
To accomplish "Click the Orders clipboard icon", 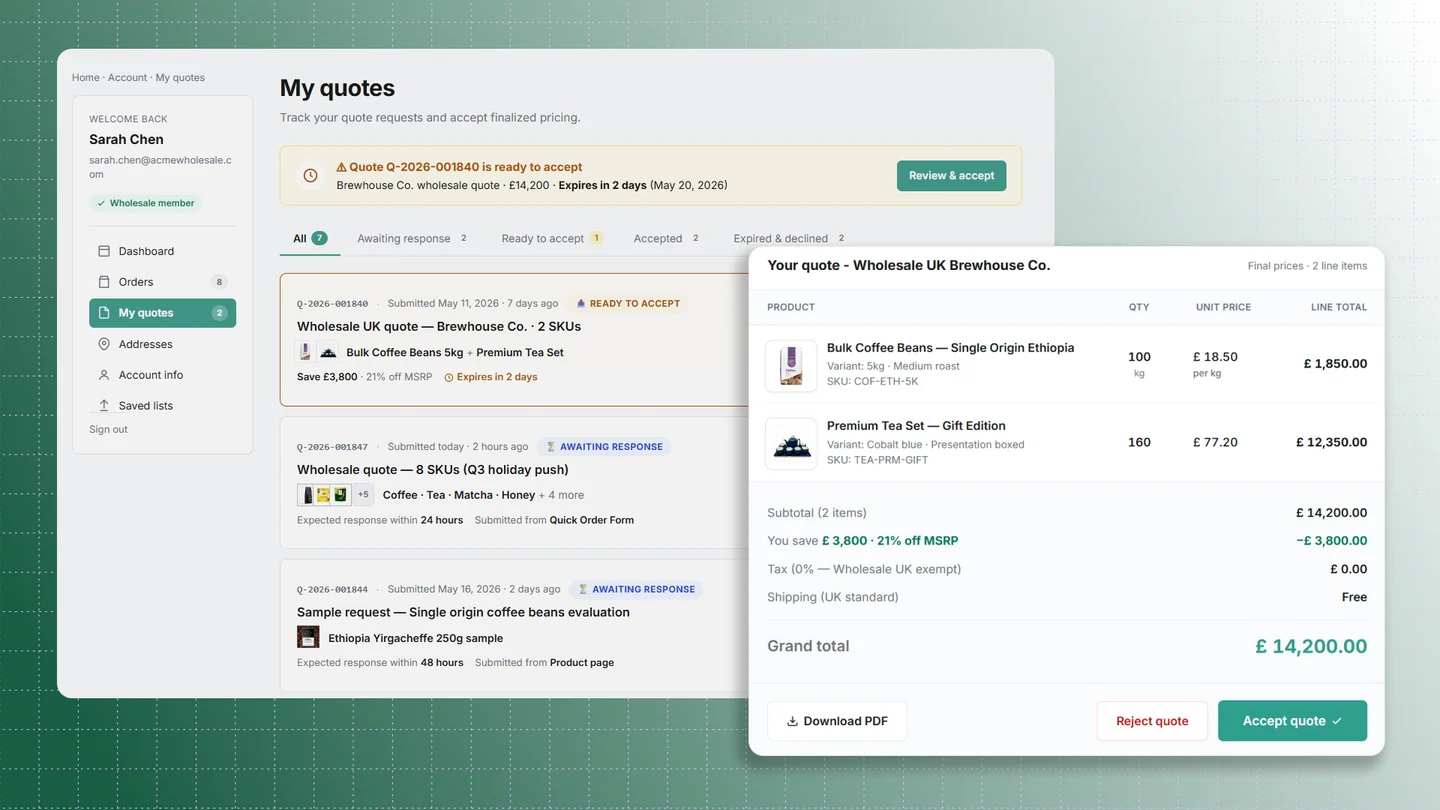I will coord(104,282).
